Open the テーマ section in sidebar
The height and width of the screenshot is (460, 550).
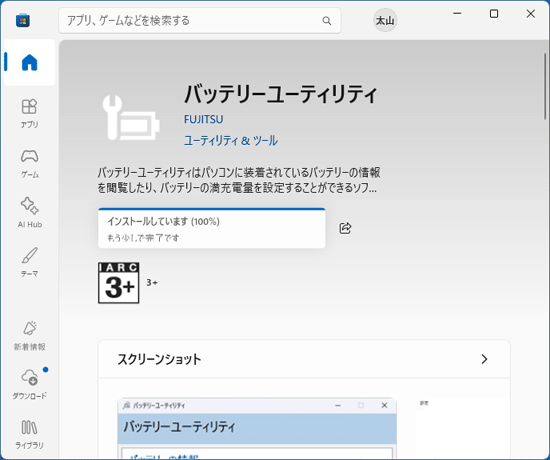click(x=29, y=262)
